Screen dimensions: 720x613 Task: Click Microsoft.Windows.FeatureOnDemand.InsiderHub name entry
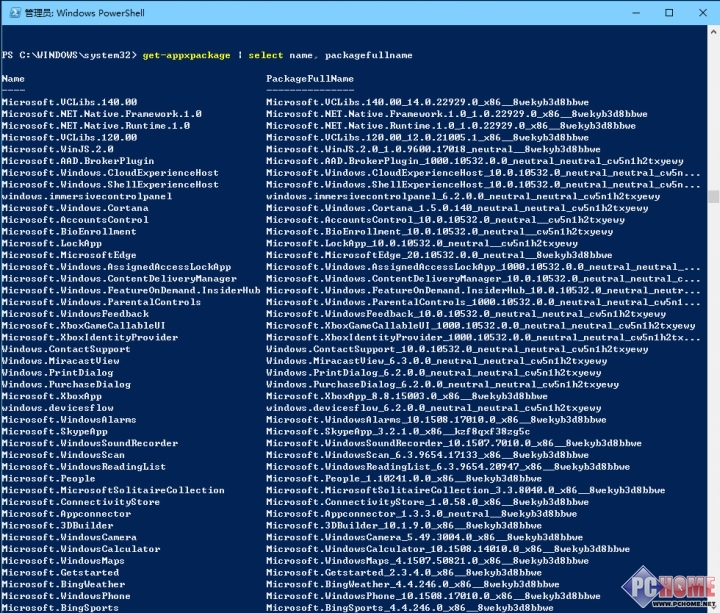(x=131, y=291)
